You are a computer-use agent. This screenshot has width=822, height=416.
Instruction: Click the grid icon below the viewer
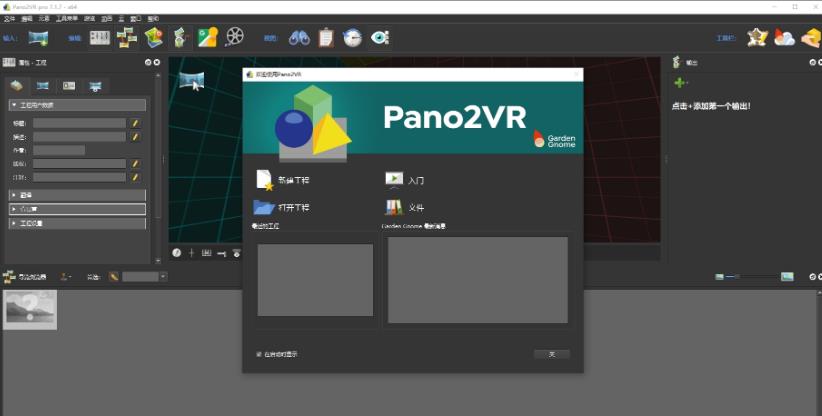(x=207, y=253)
